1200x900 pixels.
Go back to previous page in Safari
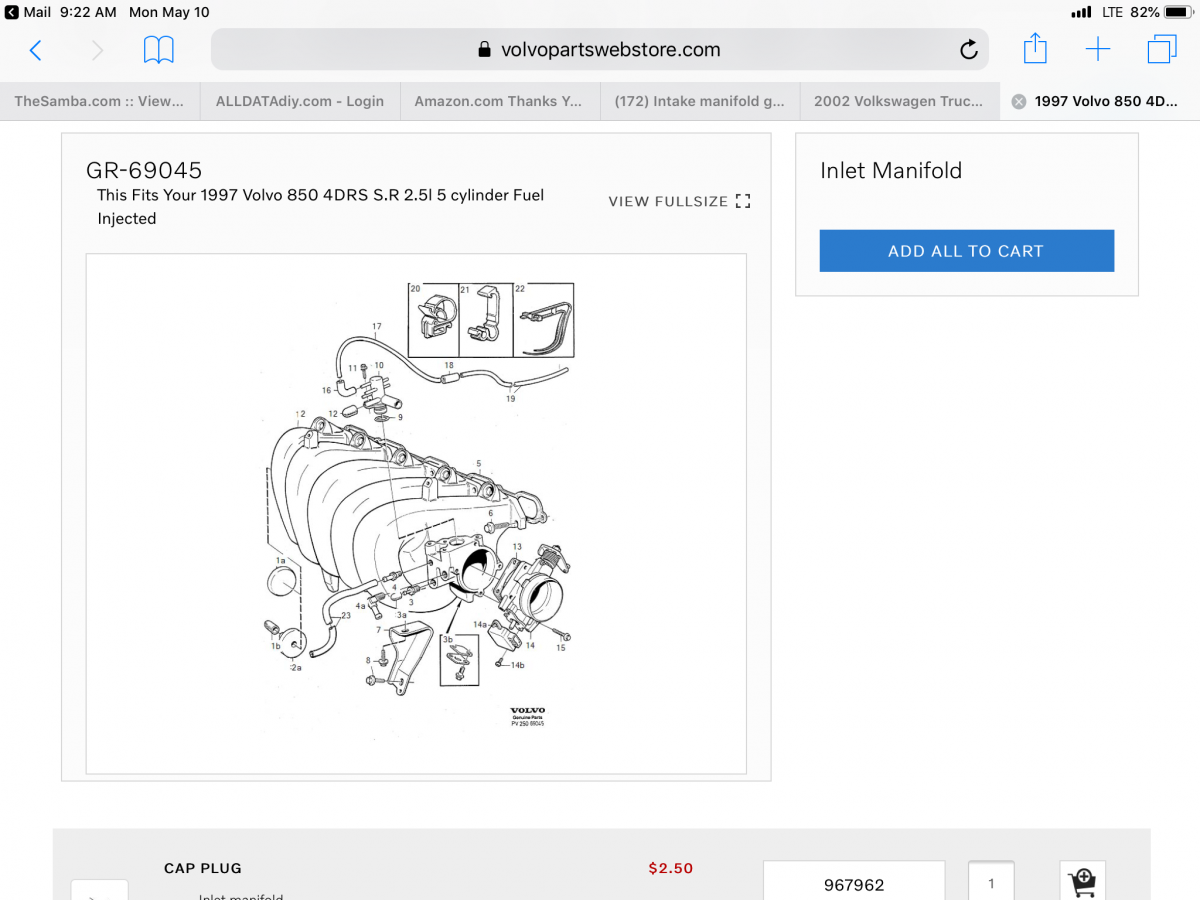point(36,50)
